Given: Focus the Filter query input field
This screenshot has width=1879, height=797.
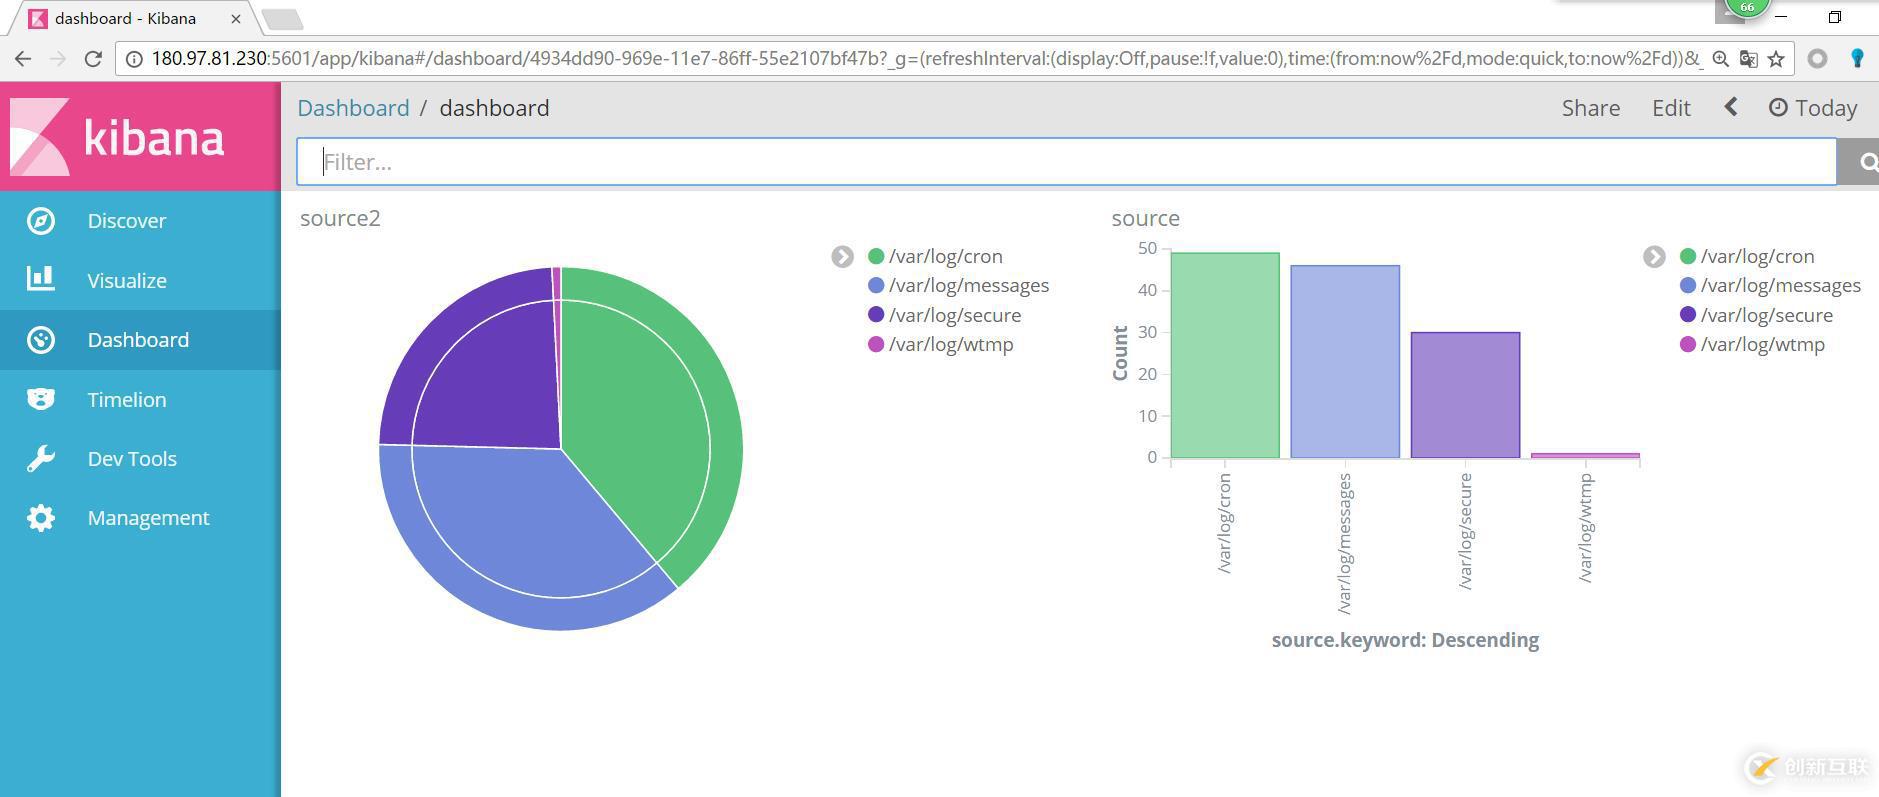Looking at the screenshot, I should tap(1066, 162).
